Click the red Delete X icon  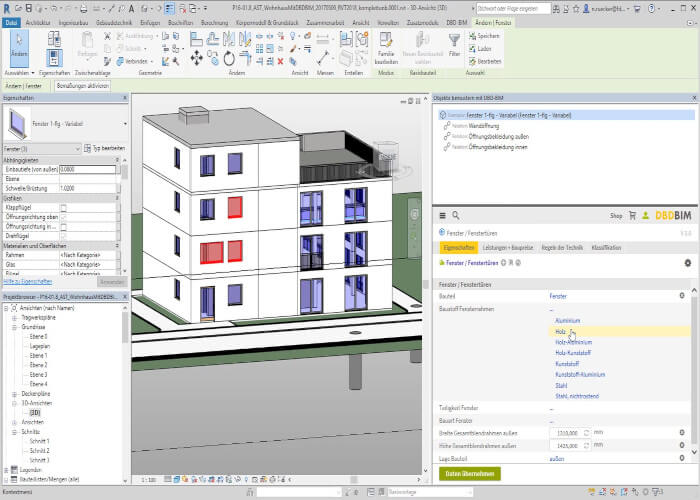click(280, 61)
